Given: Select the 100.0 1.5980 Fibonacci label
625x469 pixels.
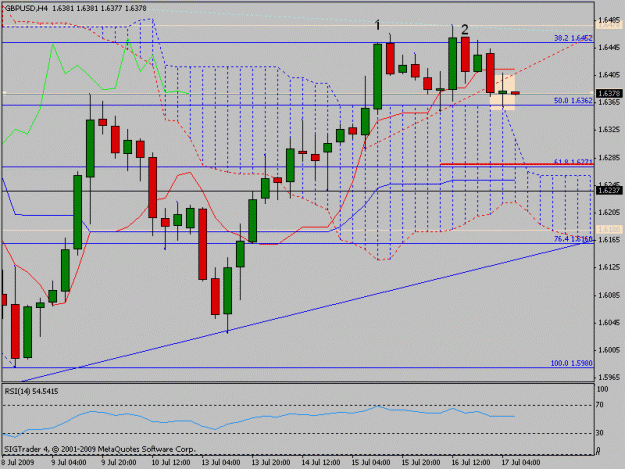Looking at the screenshot, I should 572,363.
